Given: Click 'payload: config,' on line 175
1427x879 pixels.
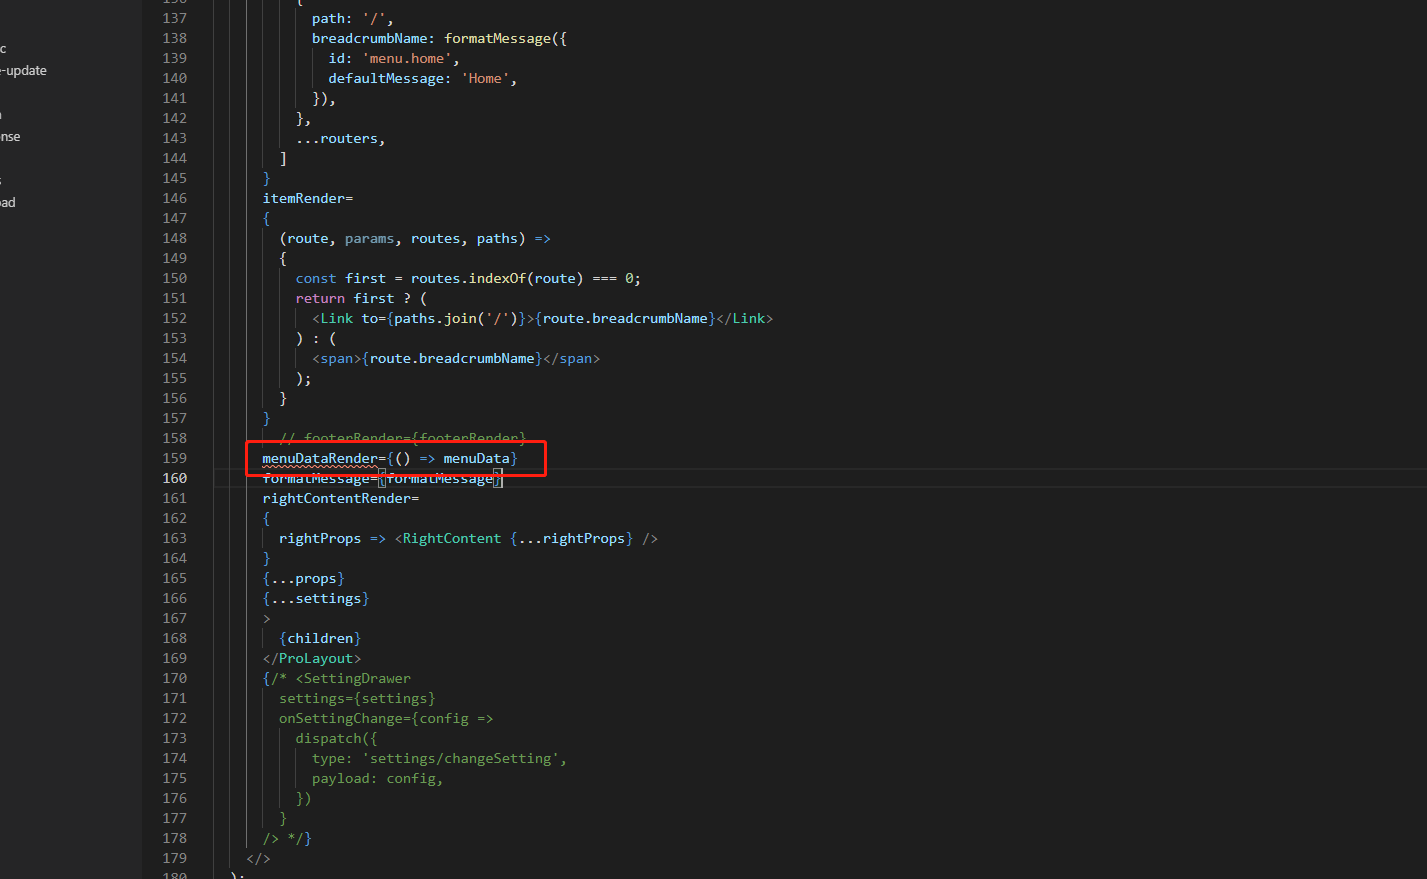Looking at the screenshot, I should pyautogui.click(x=378, y=778).
